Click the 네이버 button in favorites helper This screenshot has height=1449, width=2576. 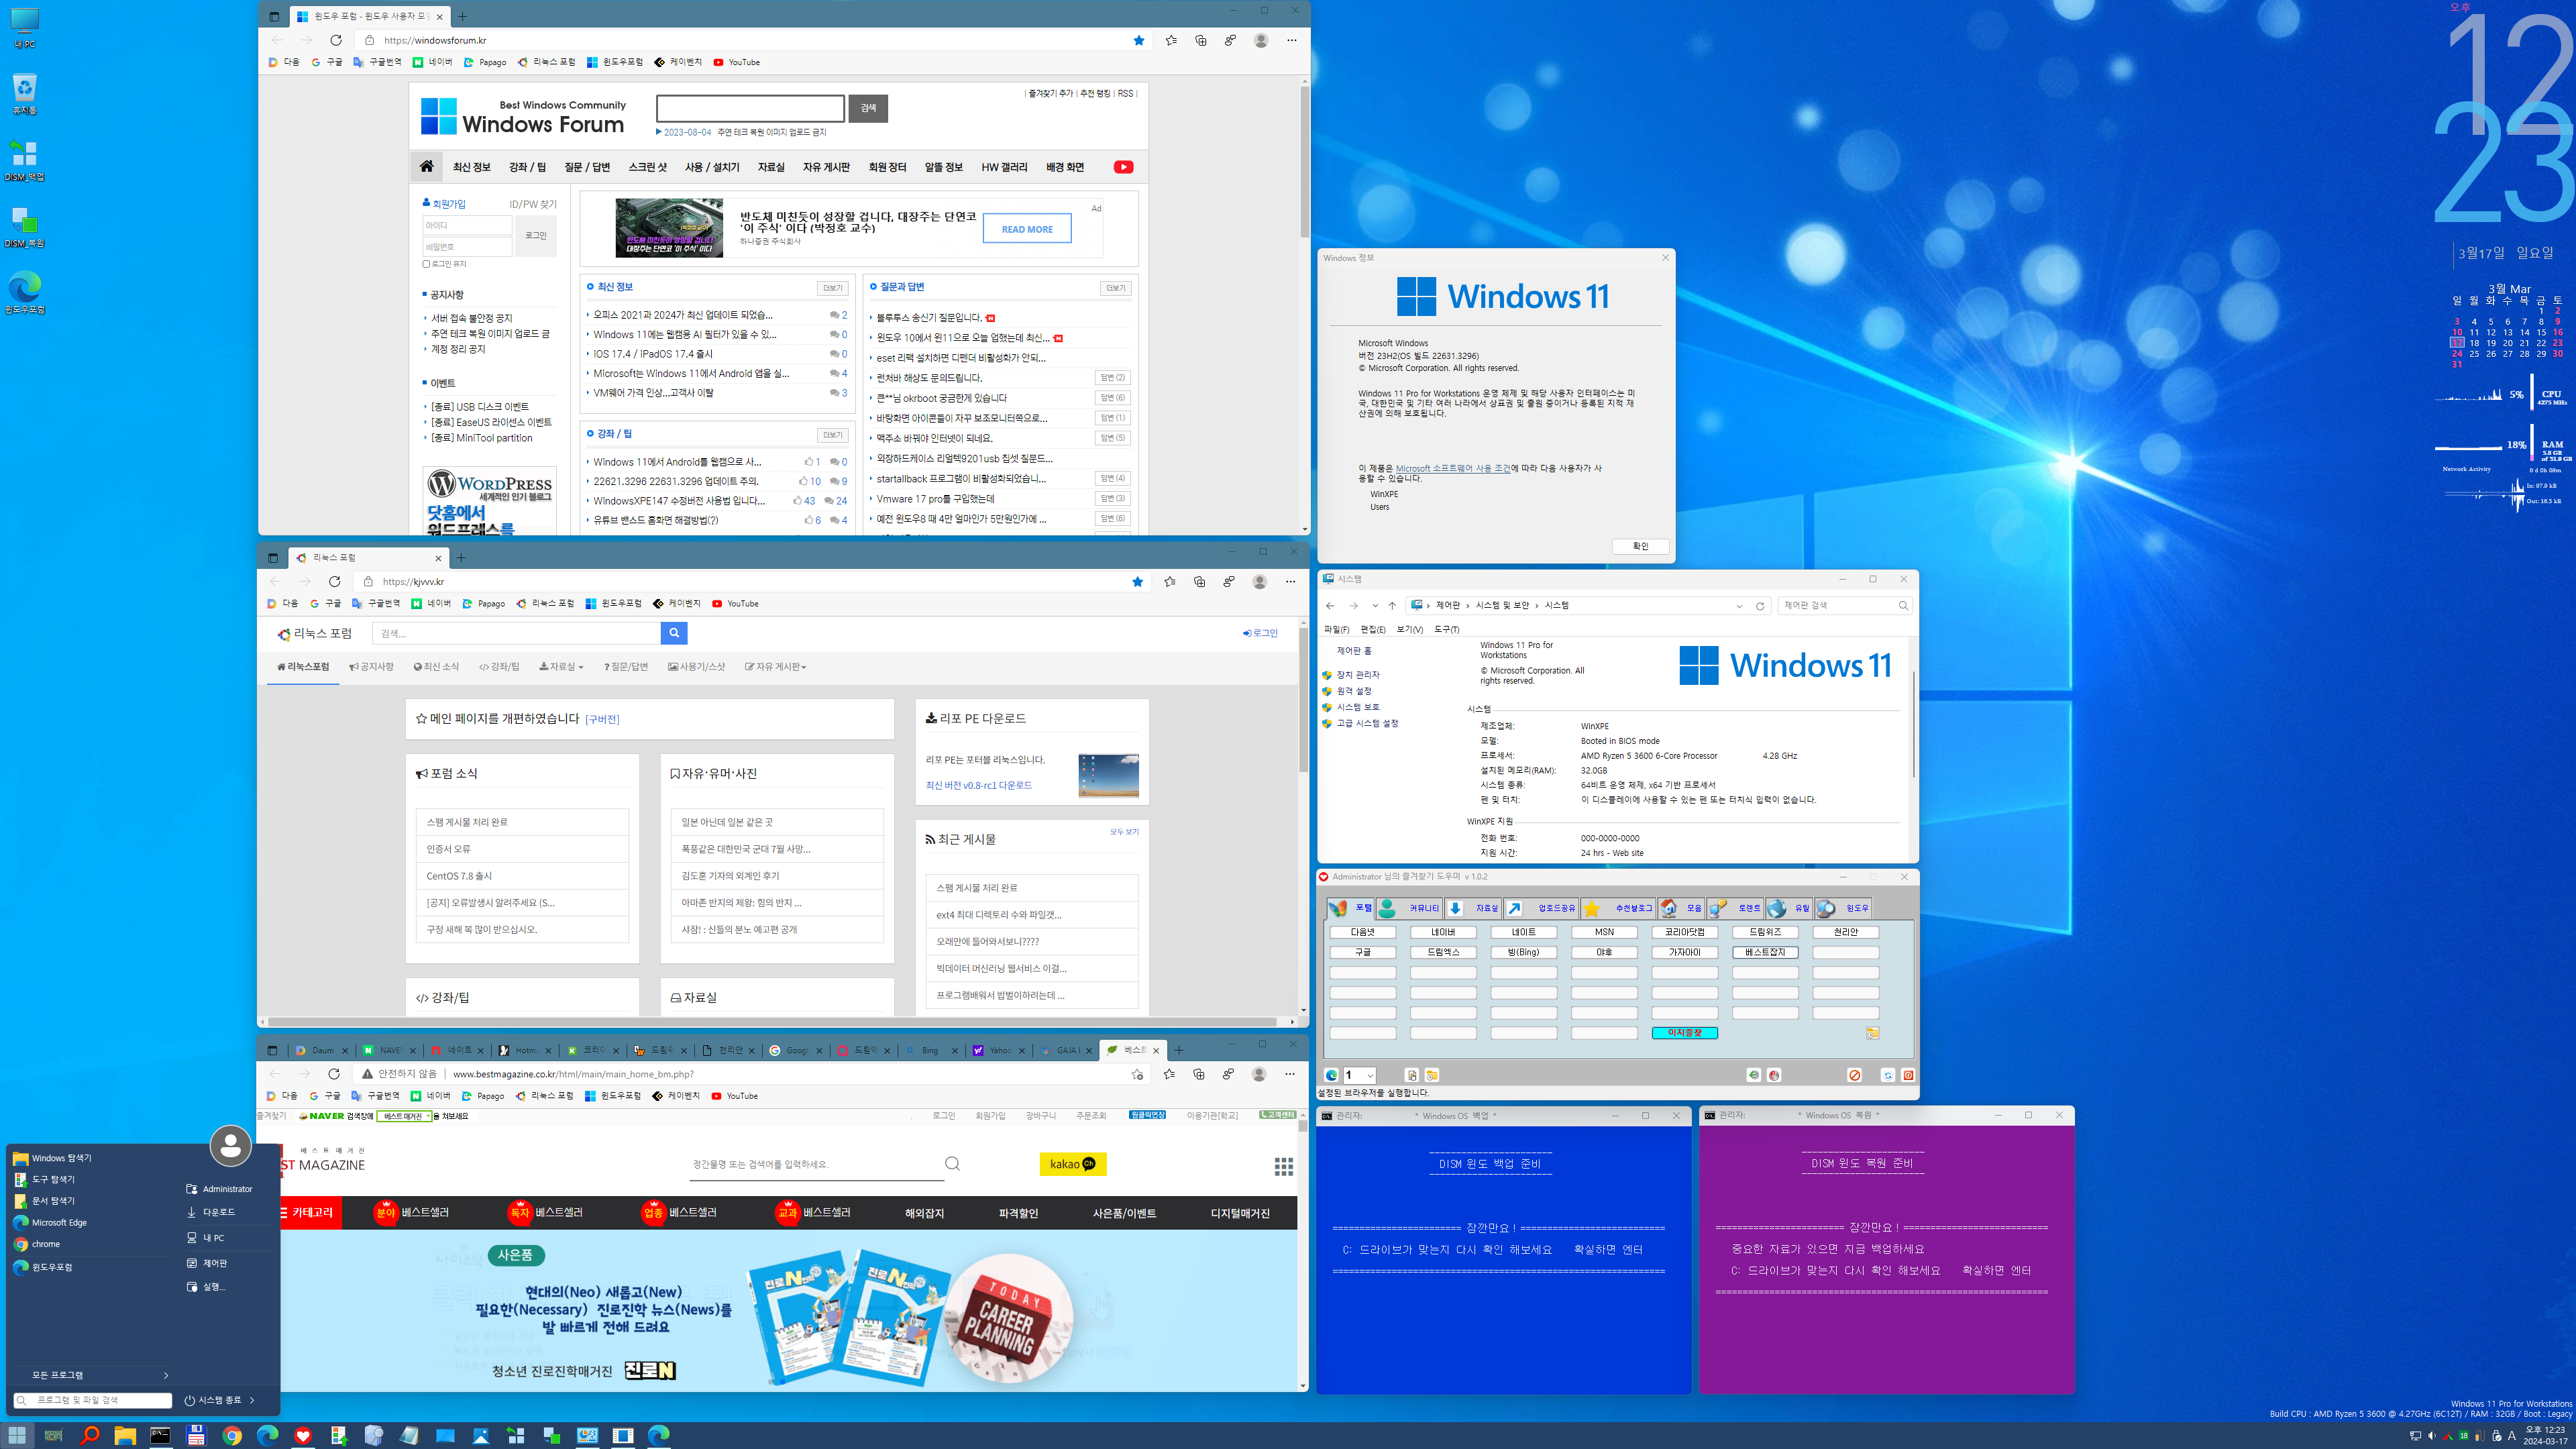click(1443, 932)
